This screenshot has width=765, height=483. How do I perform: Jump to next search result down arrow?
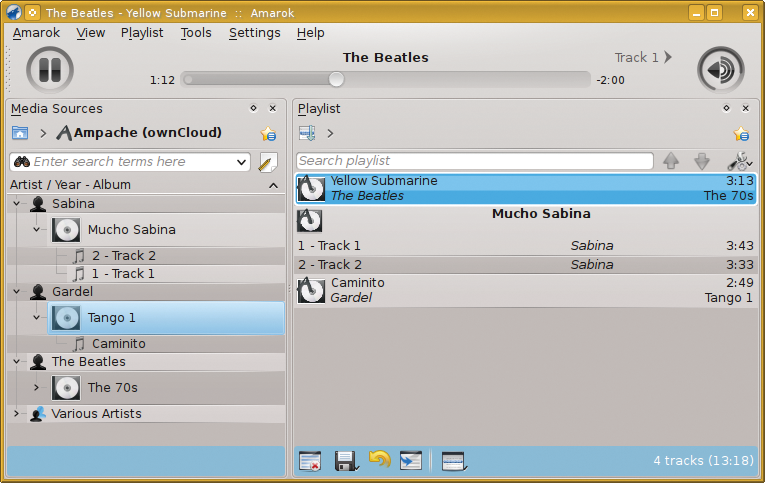click(x=702, y=161)
